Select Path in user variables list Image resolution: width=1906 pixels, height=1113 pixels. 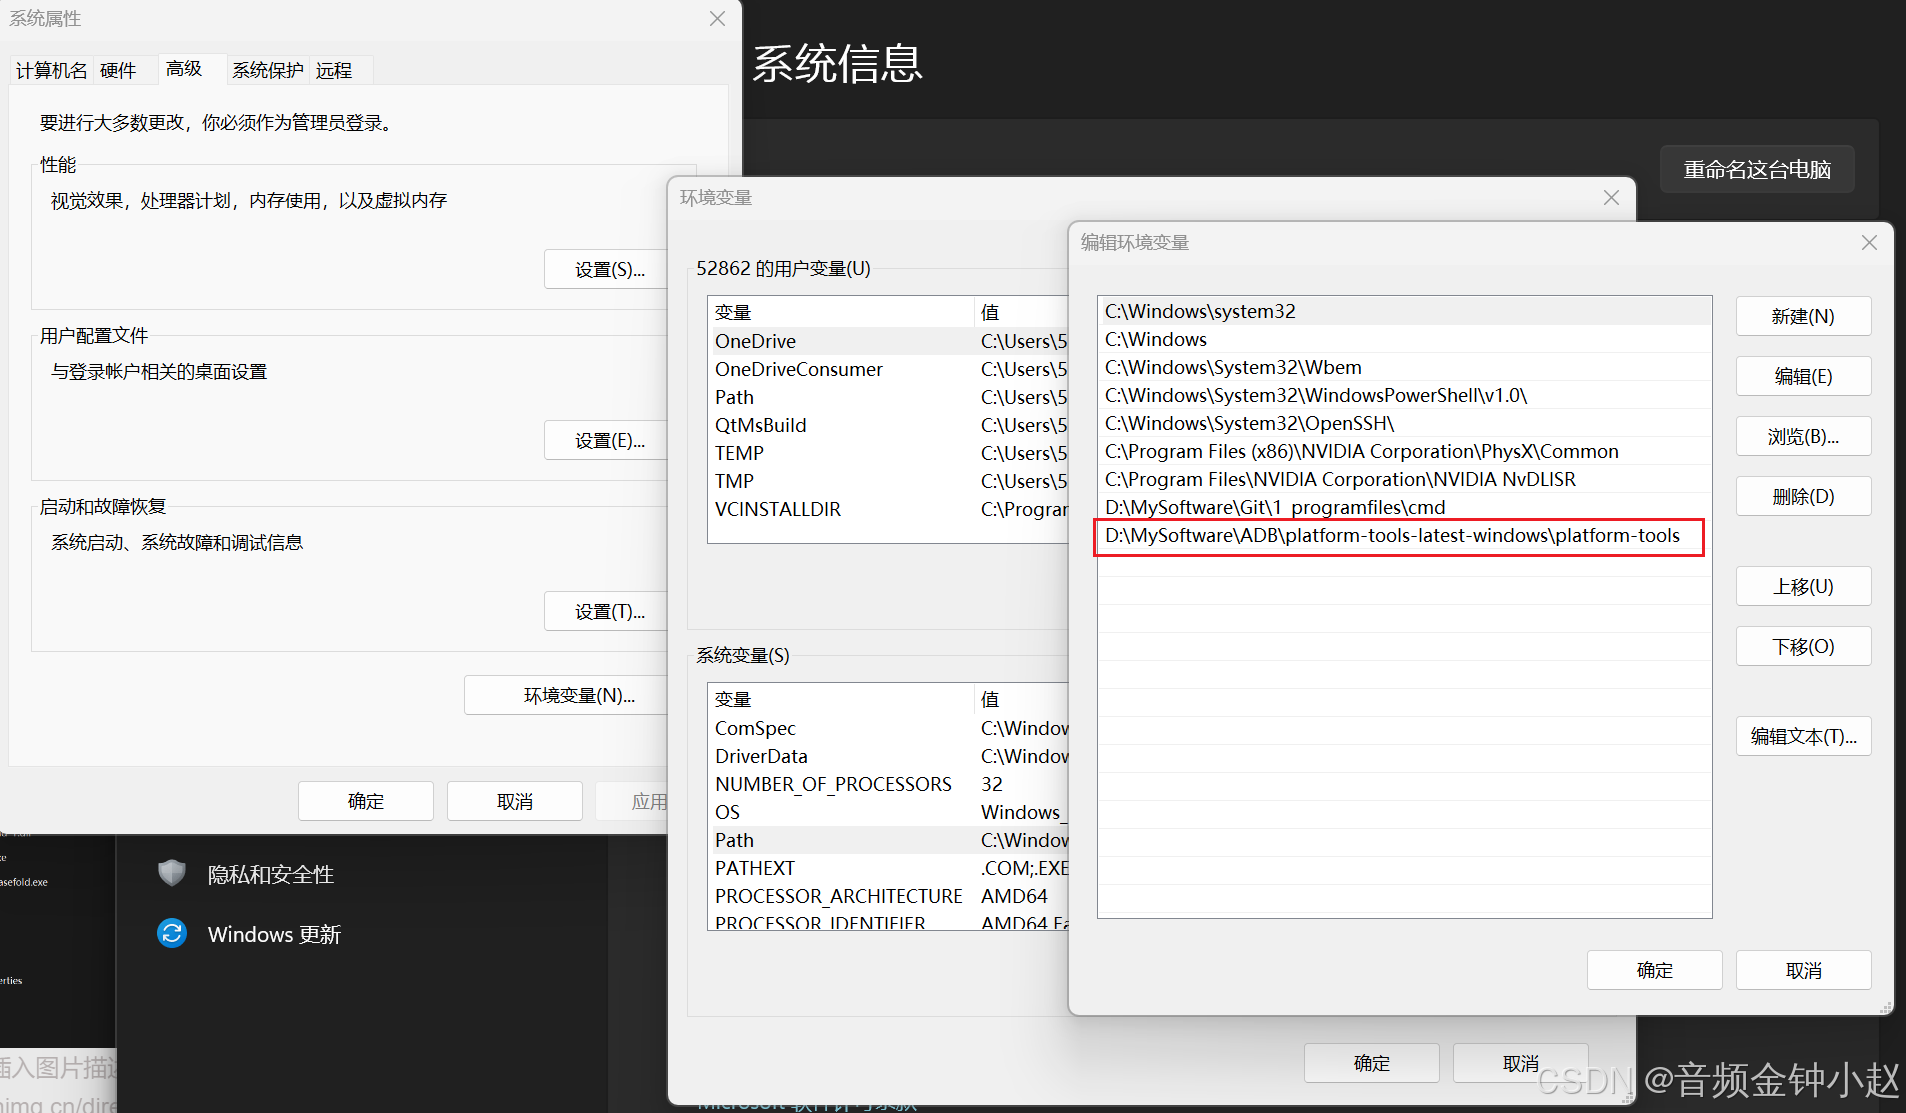point(888,397)
